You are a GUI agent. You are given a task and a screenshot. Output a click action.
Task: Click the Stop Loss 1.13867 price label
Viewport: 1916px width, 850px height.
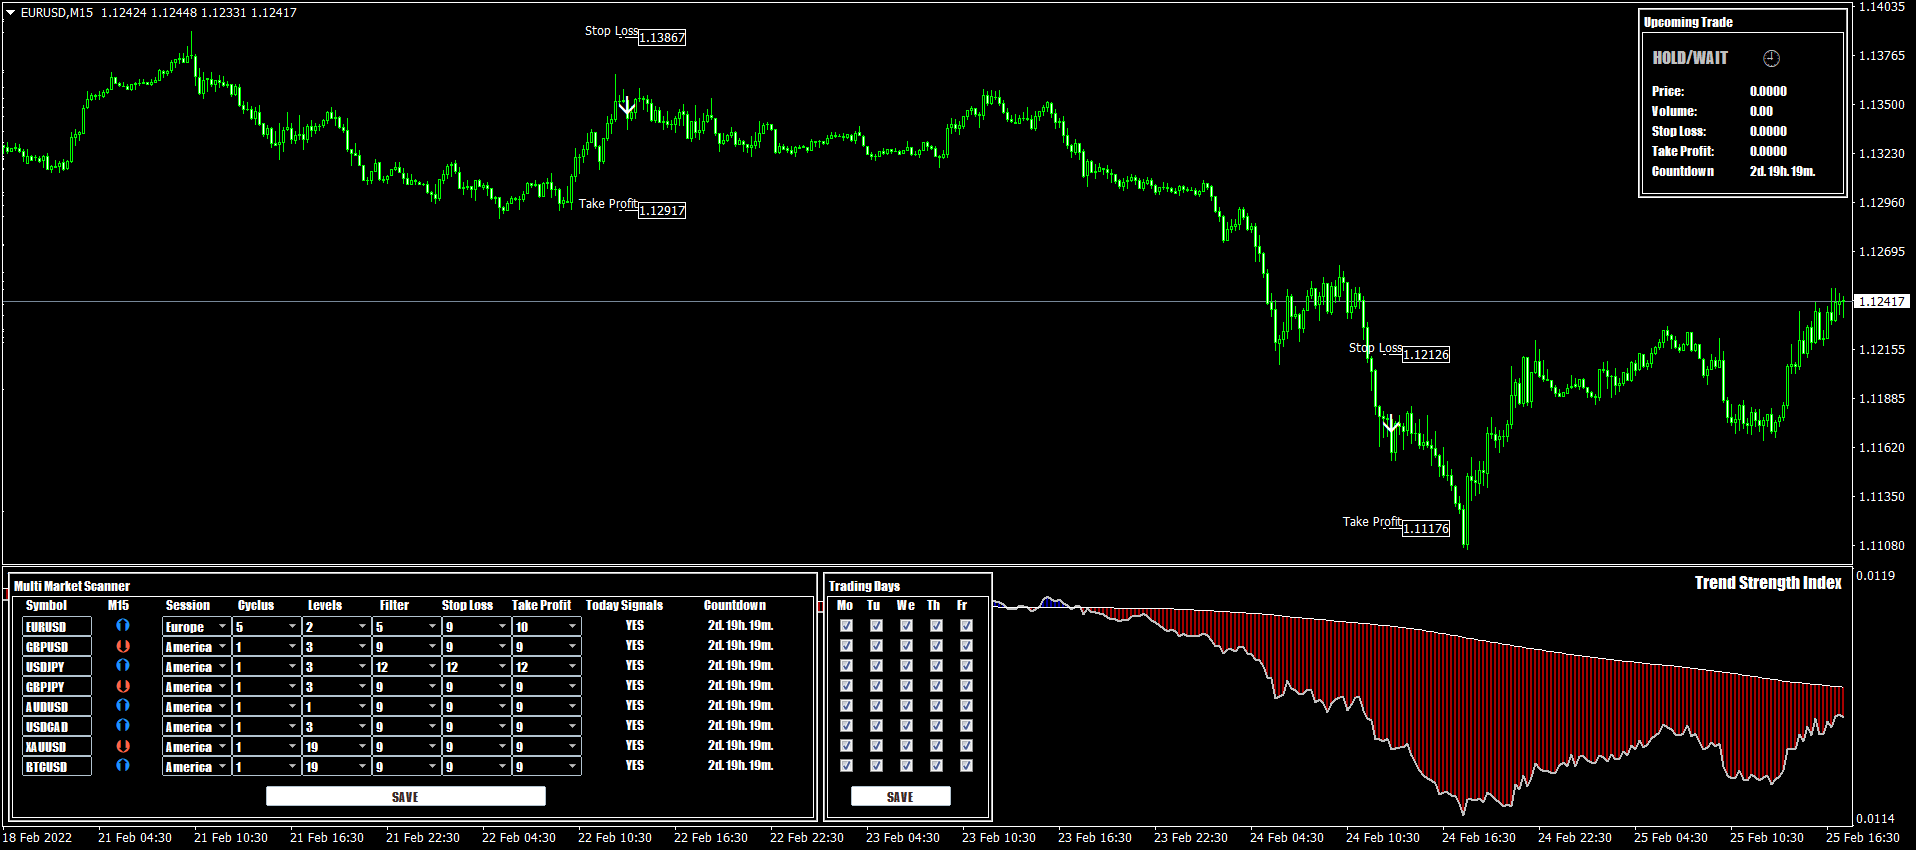662,38
